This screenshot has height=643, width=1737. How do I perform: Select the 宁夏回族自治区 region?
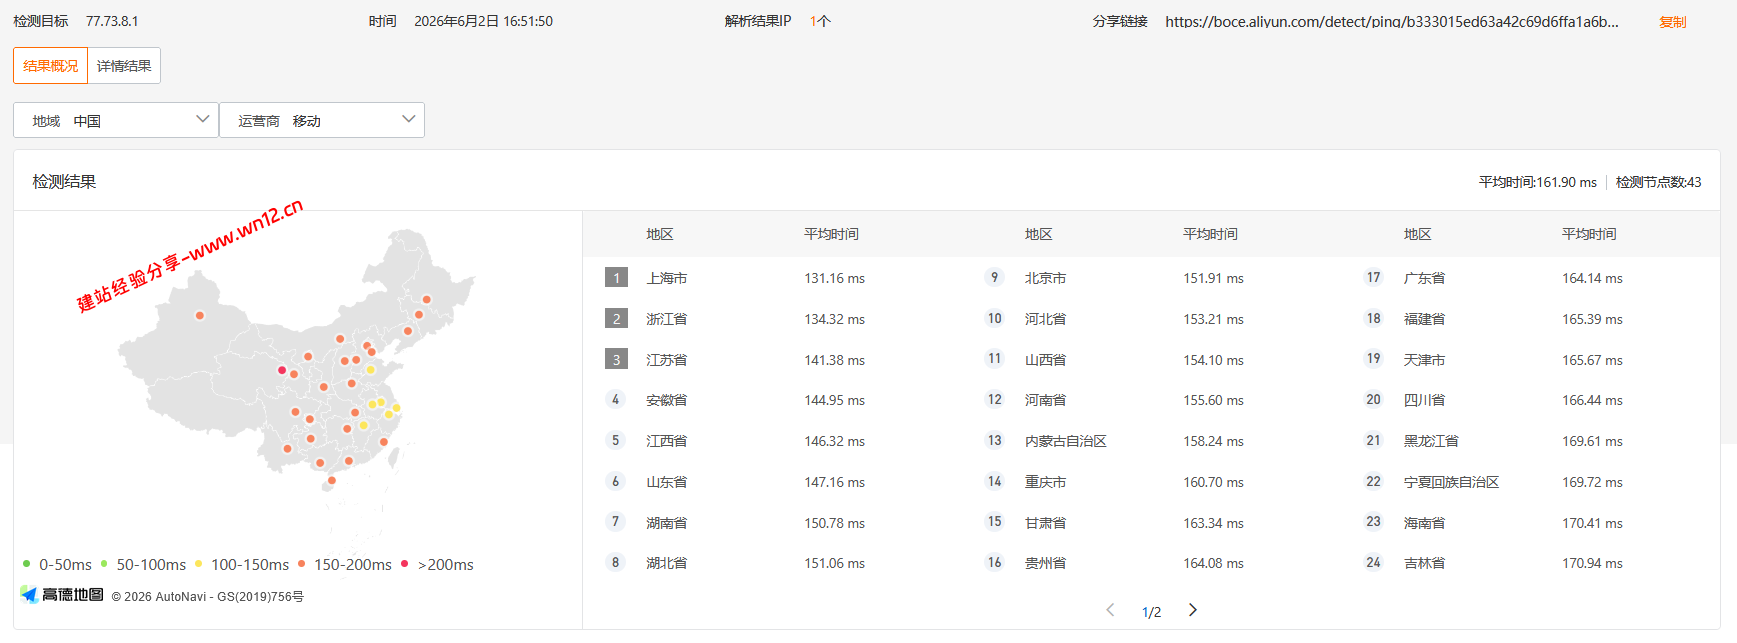click(1452, 482)
